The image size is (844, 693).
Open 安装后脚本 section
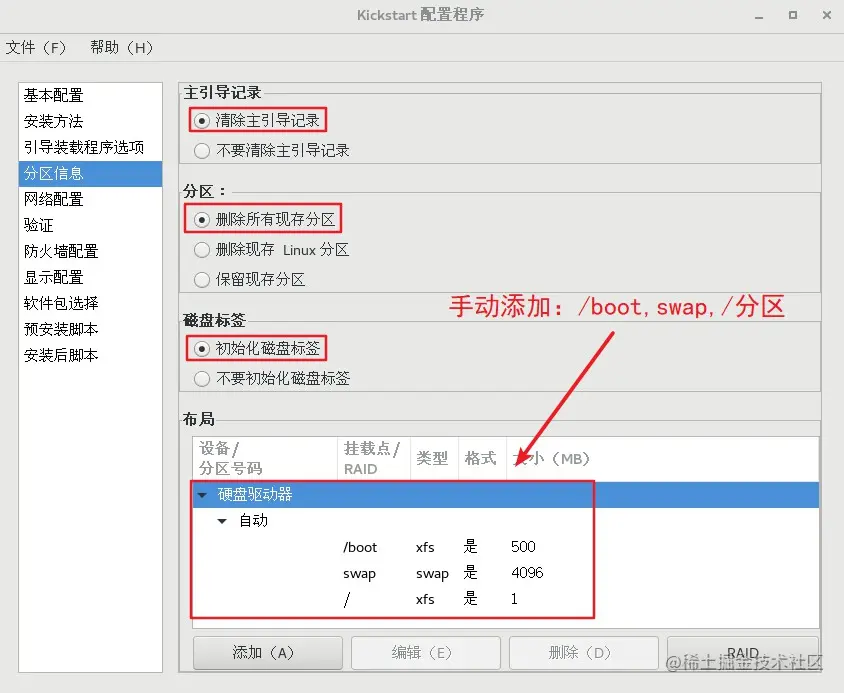[x=90, y=355]
